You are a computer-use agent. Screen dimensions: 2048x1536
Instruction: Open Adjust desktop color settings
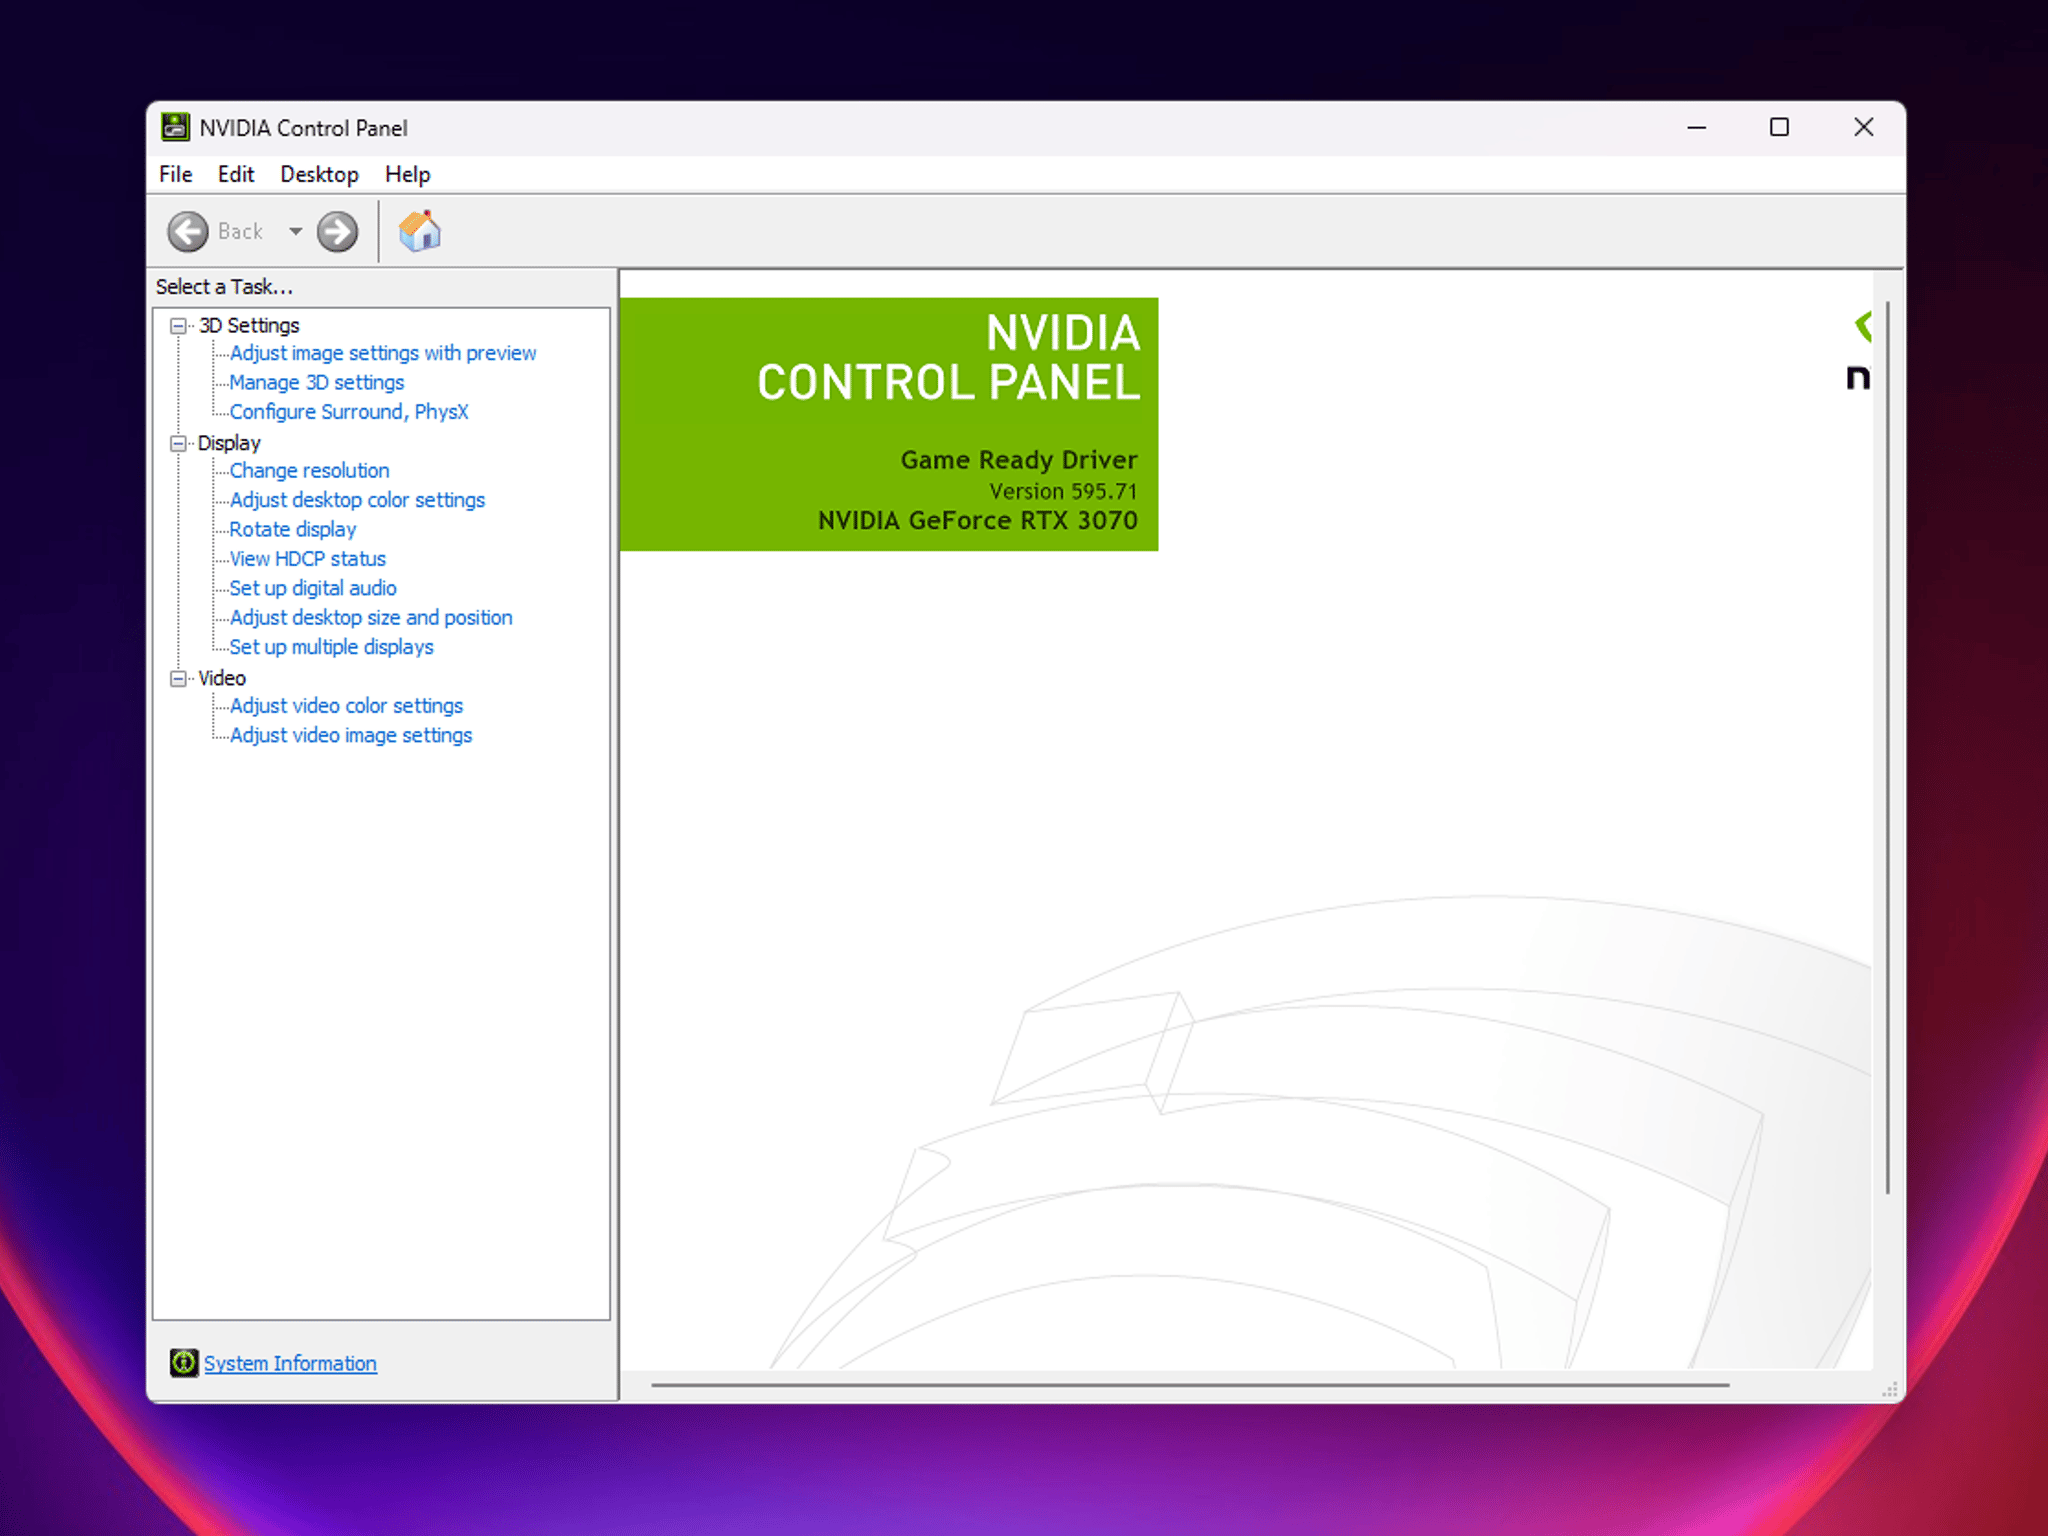(x=357, y=500)
